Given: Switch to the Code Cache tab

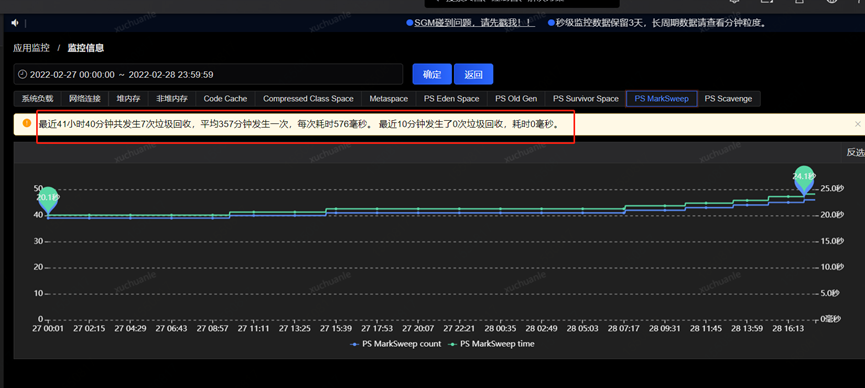Looking at the screenshot, I should click(226, 99).
